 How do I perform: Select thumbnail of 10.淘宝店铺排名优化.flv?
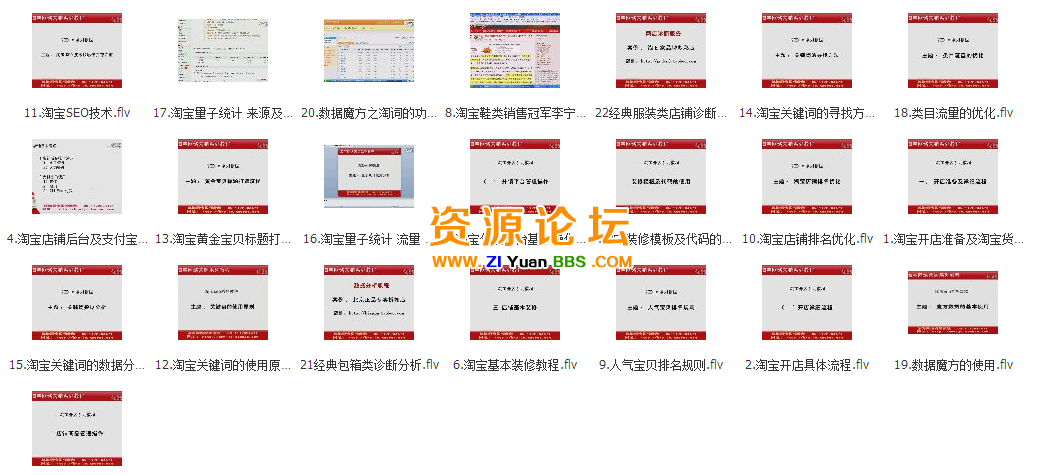(x=807, y=176)
